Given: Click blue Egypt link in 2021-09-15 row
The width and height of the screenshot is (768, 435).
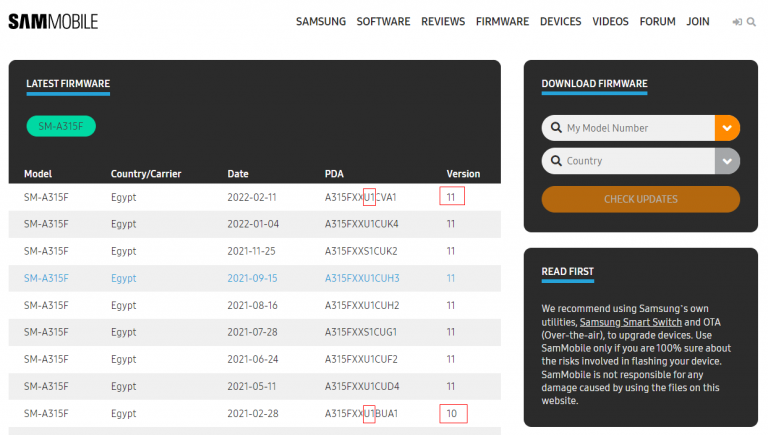Looking at the screenshot, I should 123,278.
